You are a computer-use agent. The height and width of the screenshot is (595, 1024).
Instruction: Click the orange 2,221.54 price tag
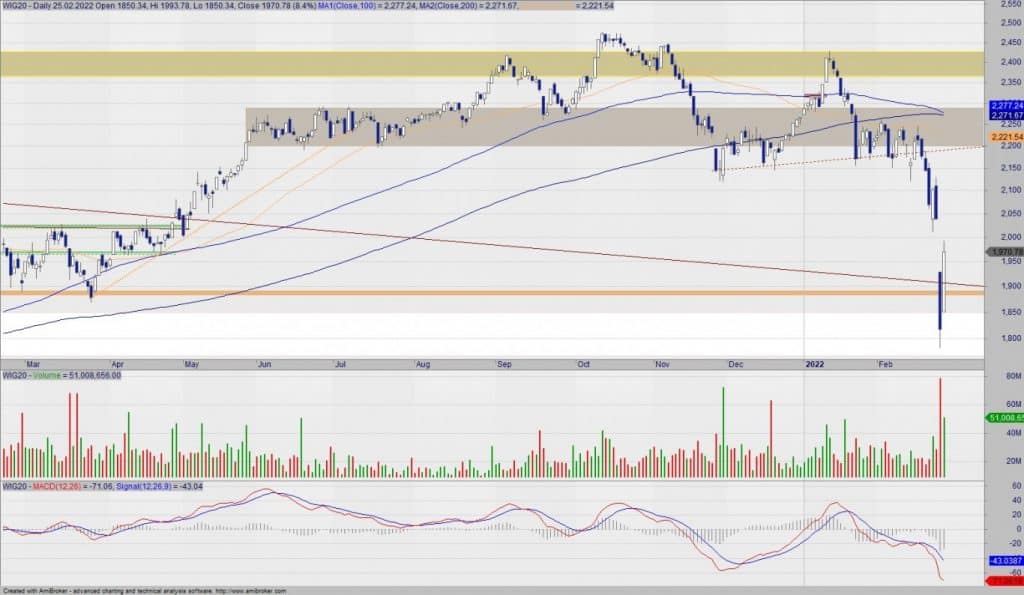click(1004, 136)
